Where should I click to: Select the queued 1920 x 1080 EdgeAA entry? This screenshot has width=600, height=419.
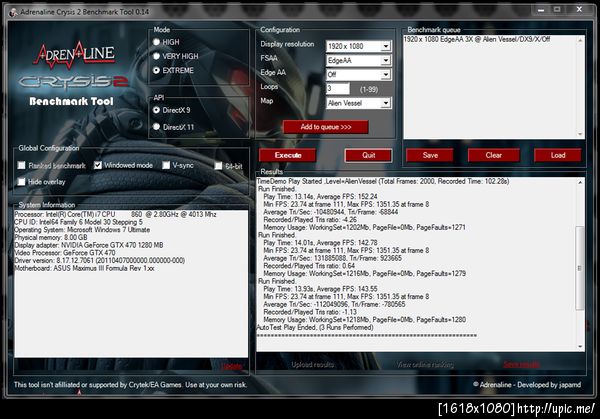(x=477, y=39)
